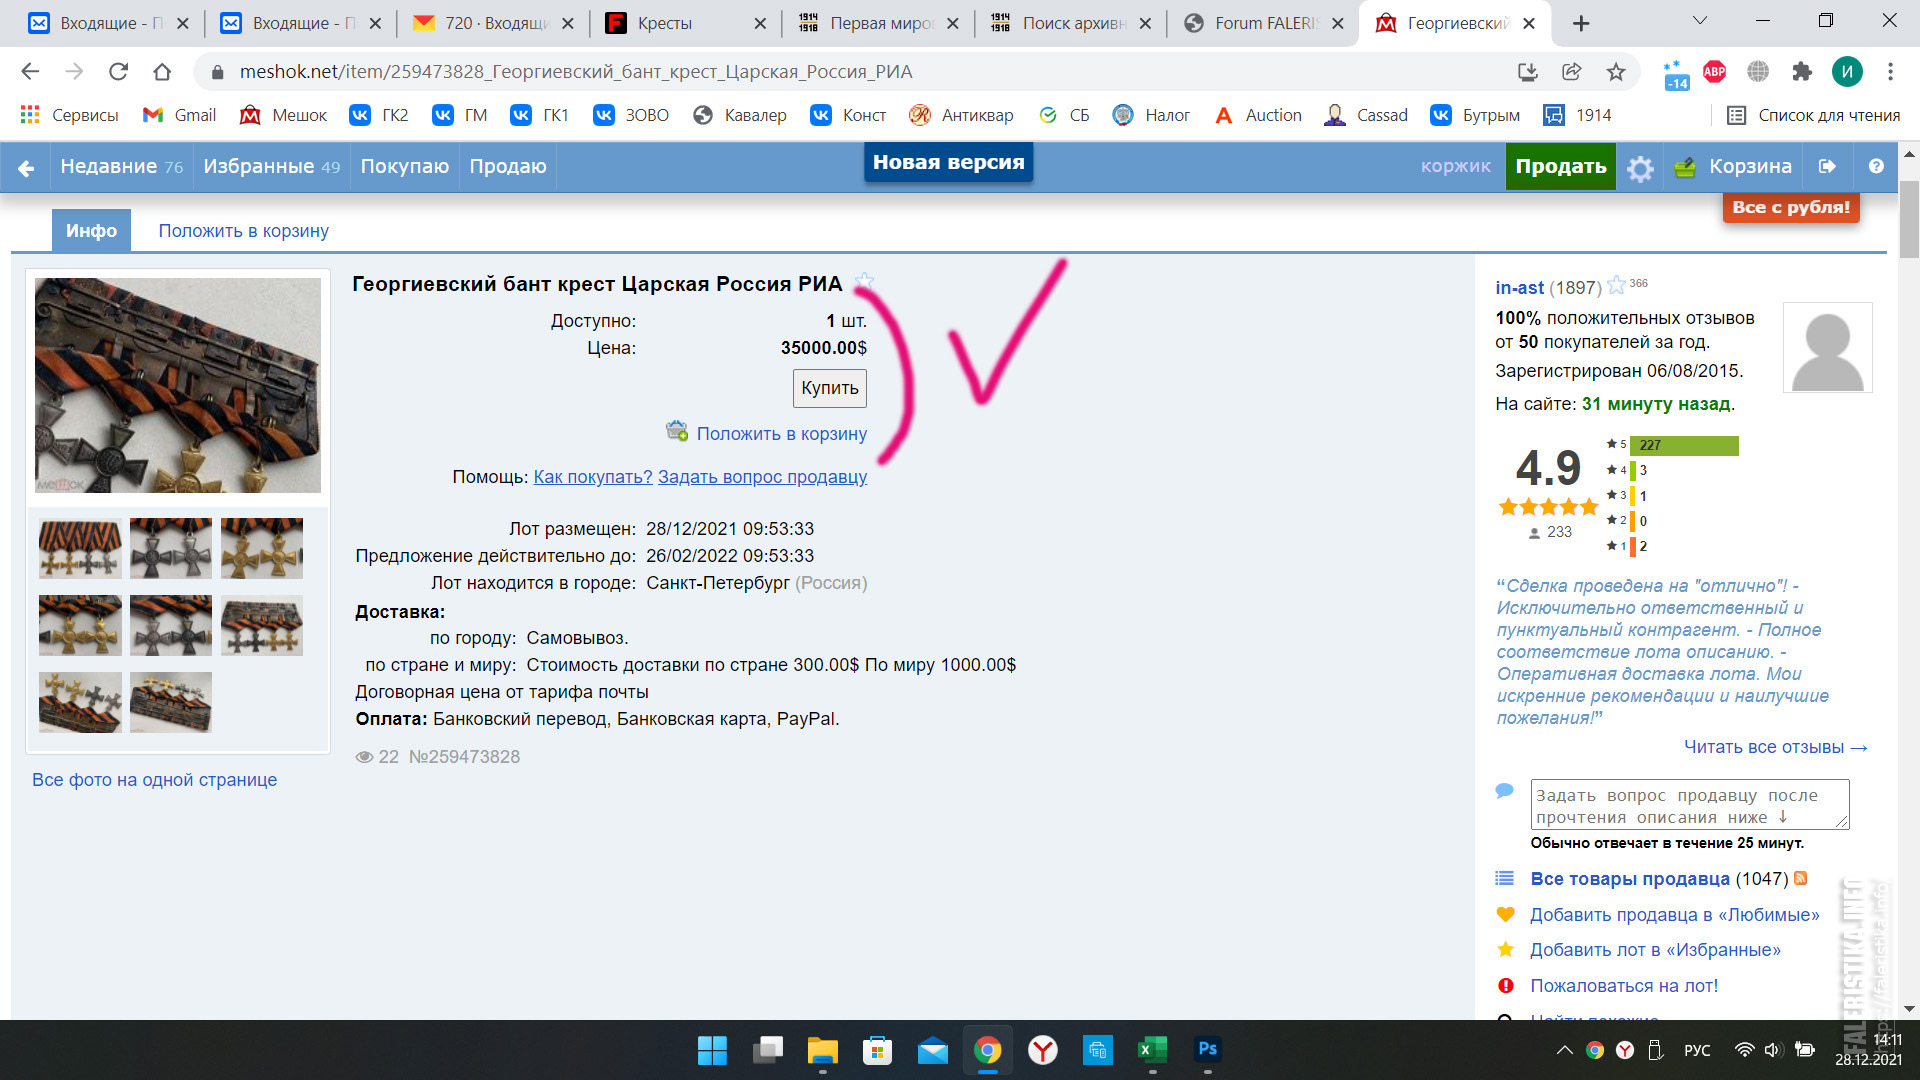1920x1080 pixels.
Task: Click the 5-star green rating bar
Action: coord(1684,445)
